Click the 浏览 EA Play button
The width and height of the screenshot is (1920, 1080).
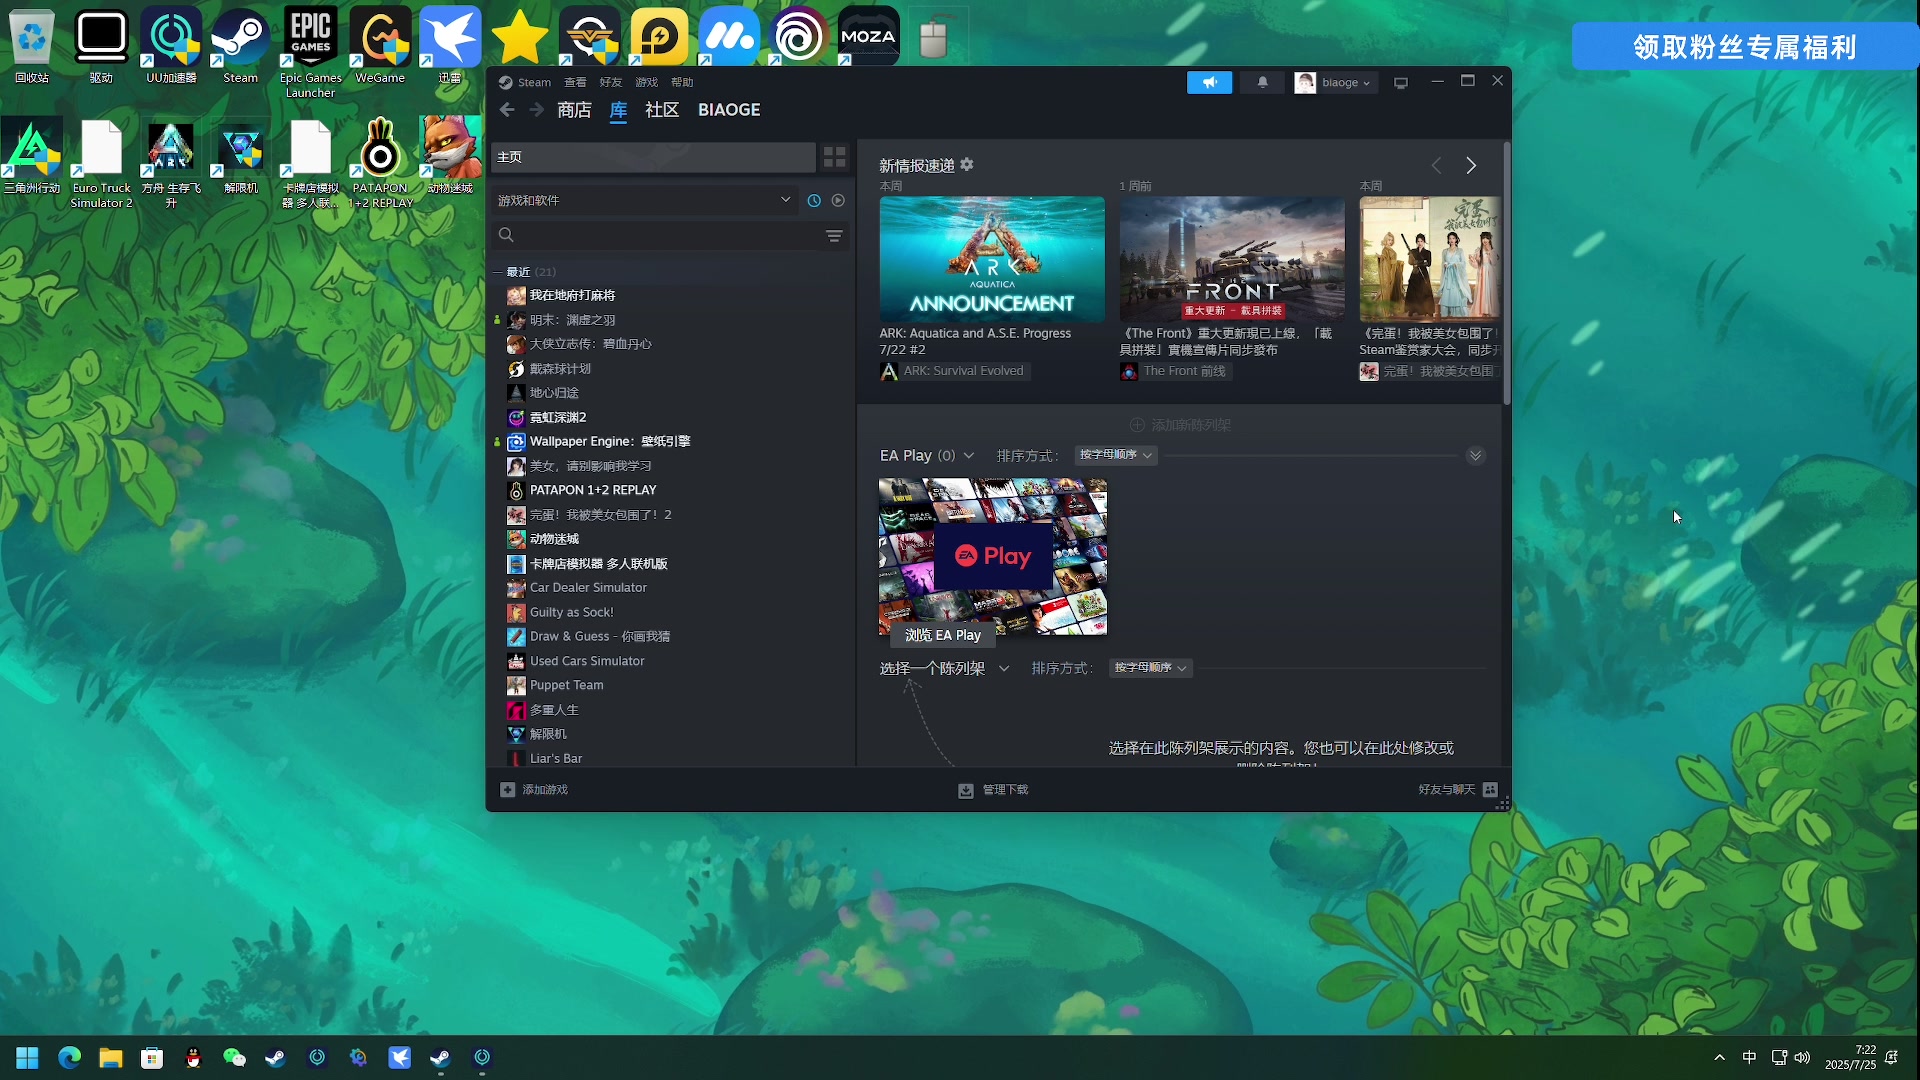click(x=942, y=636)
